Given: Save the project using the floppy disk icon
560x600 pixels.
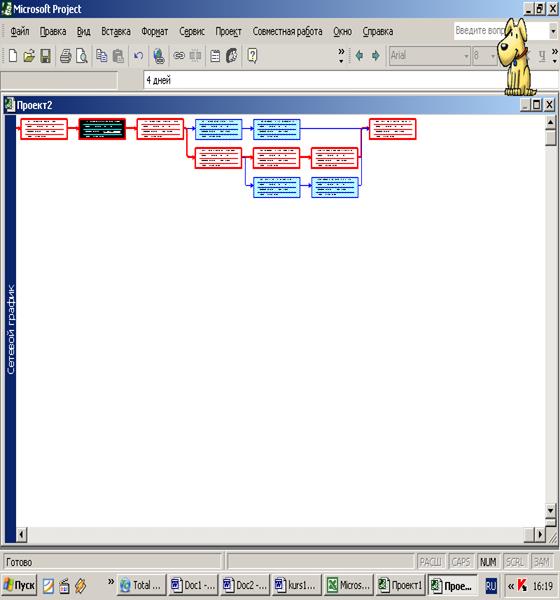Looking at the screenshot, I should click(46, 56).
